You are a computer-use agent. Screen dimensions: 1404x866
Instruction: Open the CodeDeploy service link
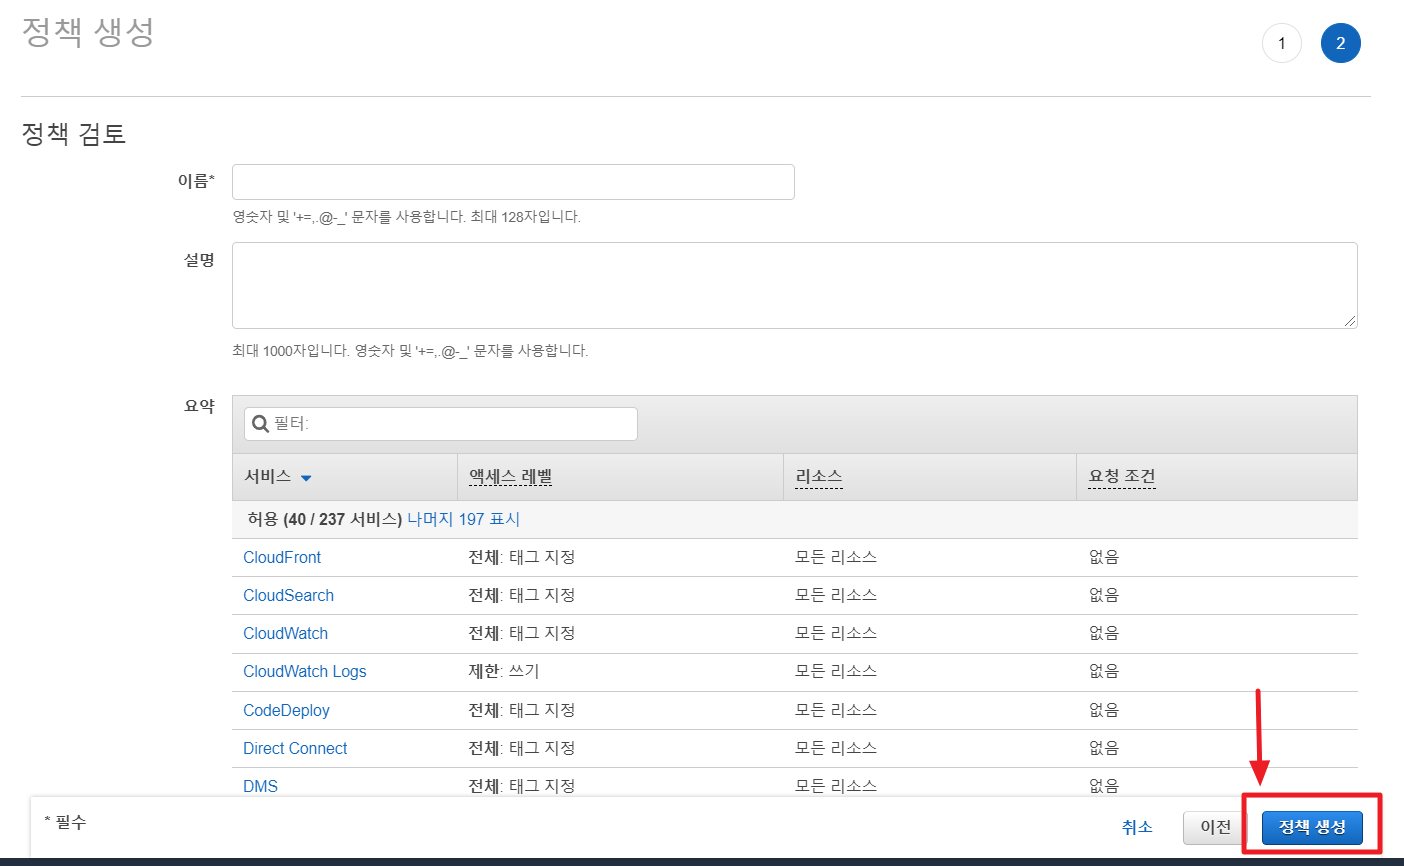click(286, 710)
